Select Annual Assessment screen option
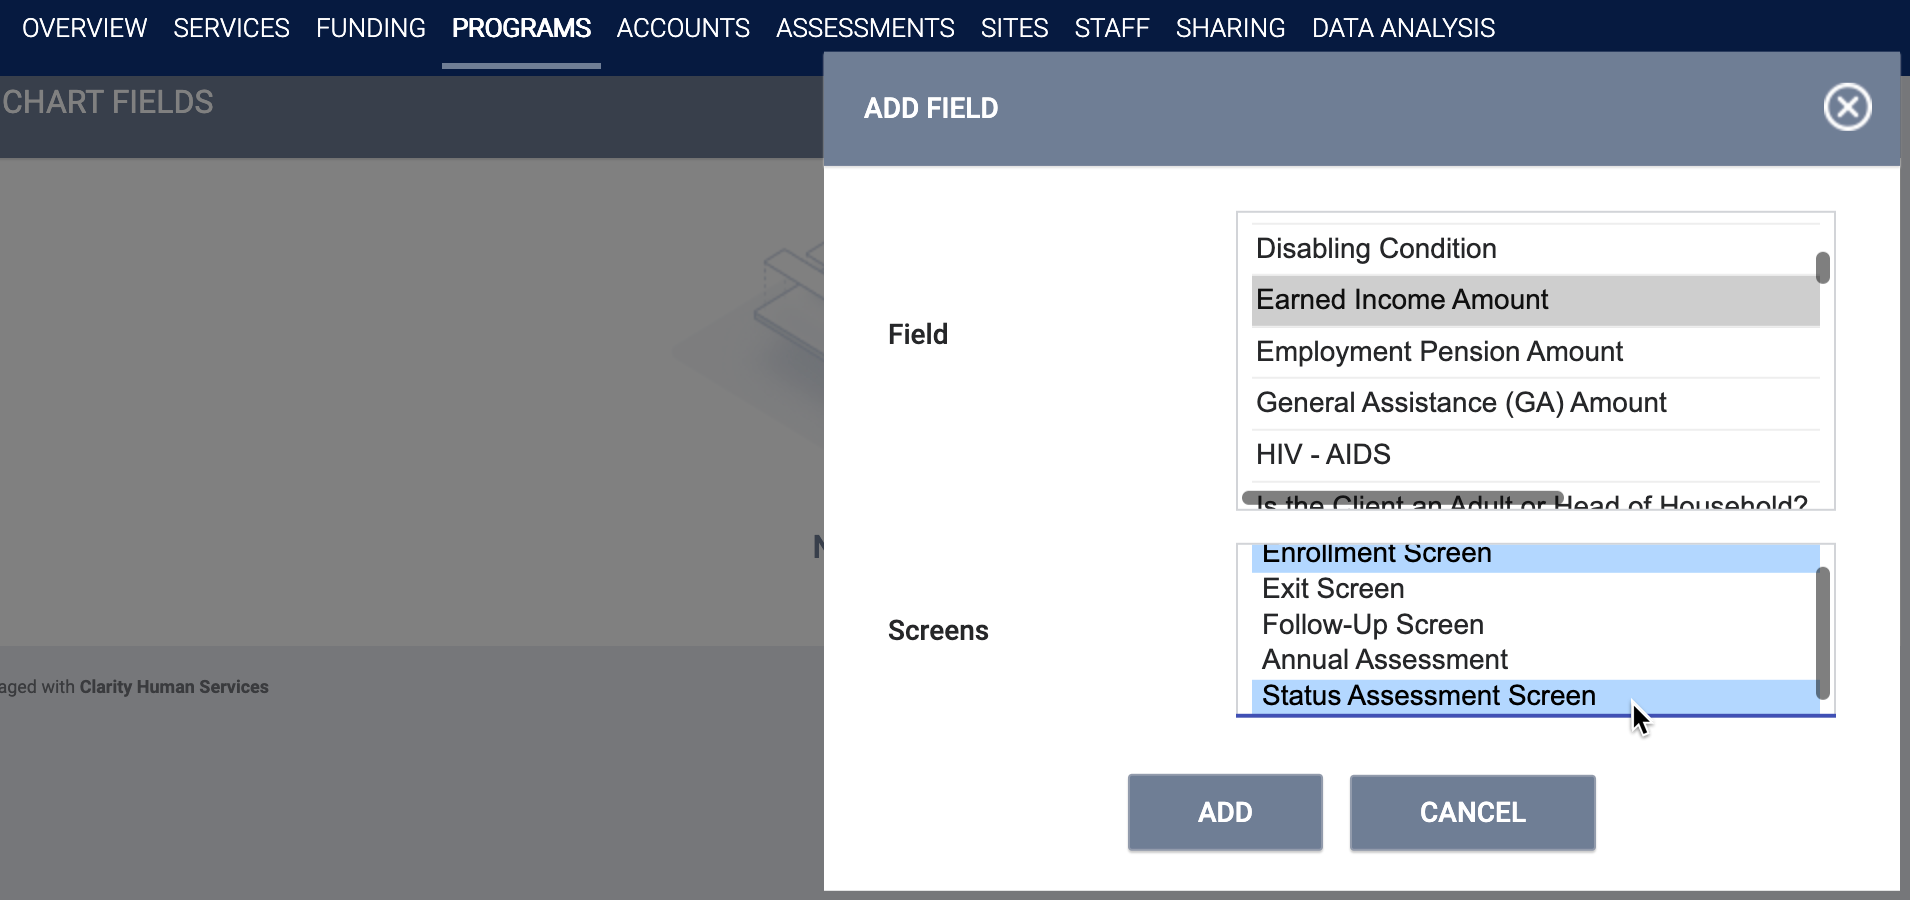 [x=1535, y=660]
